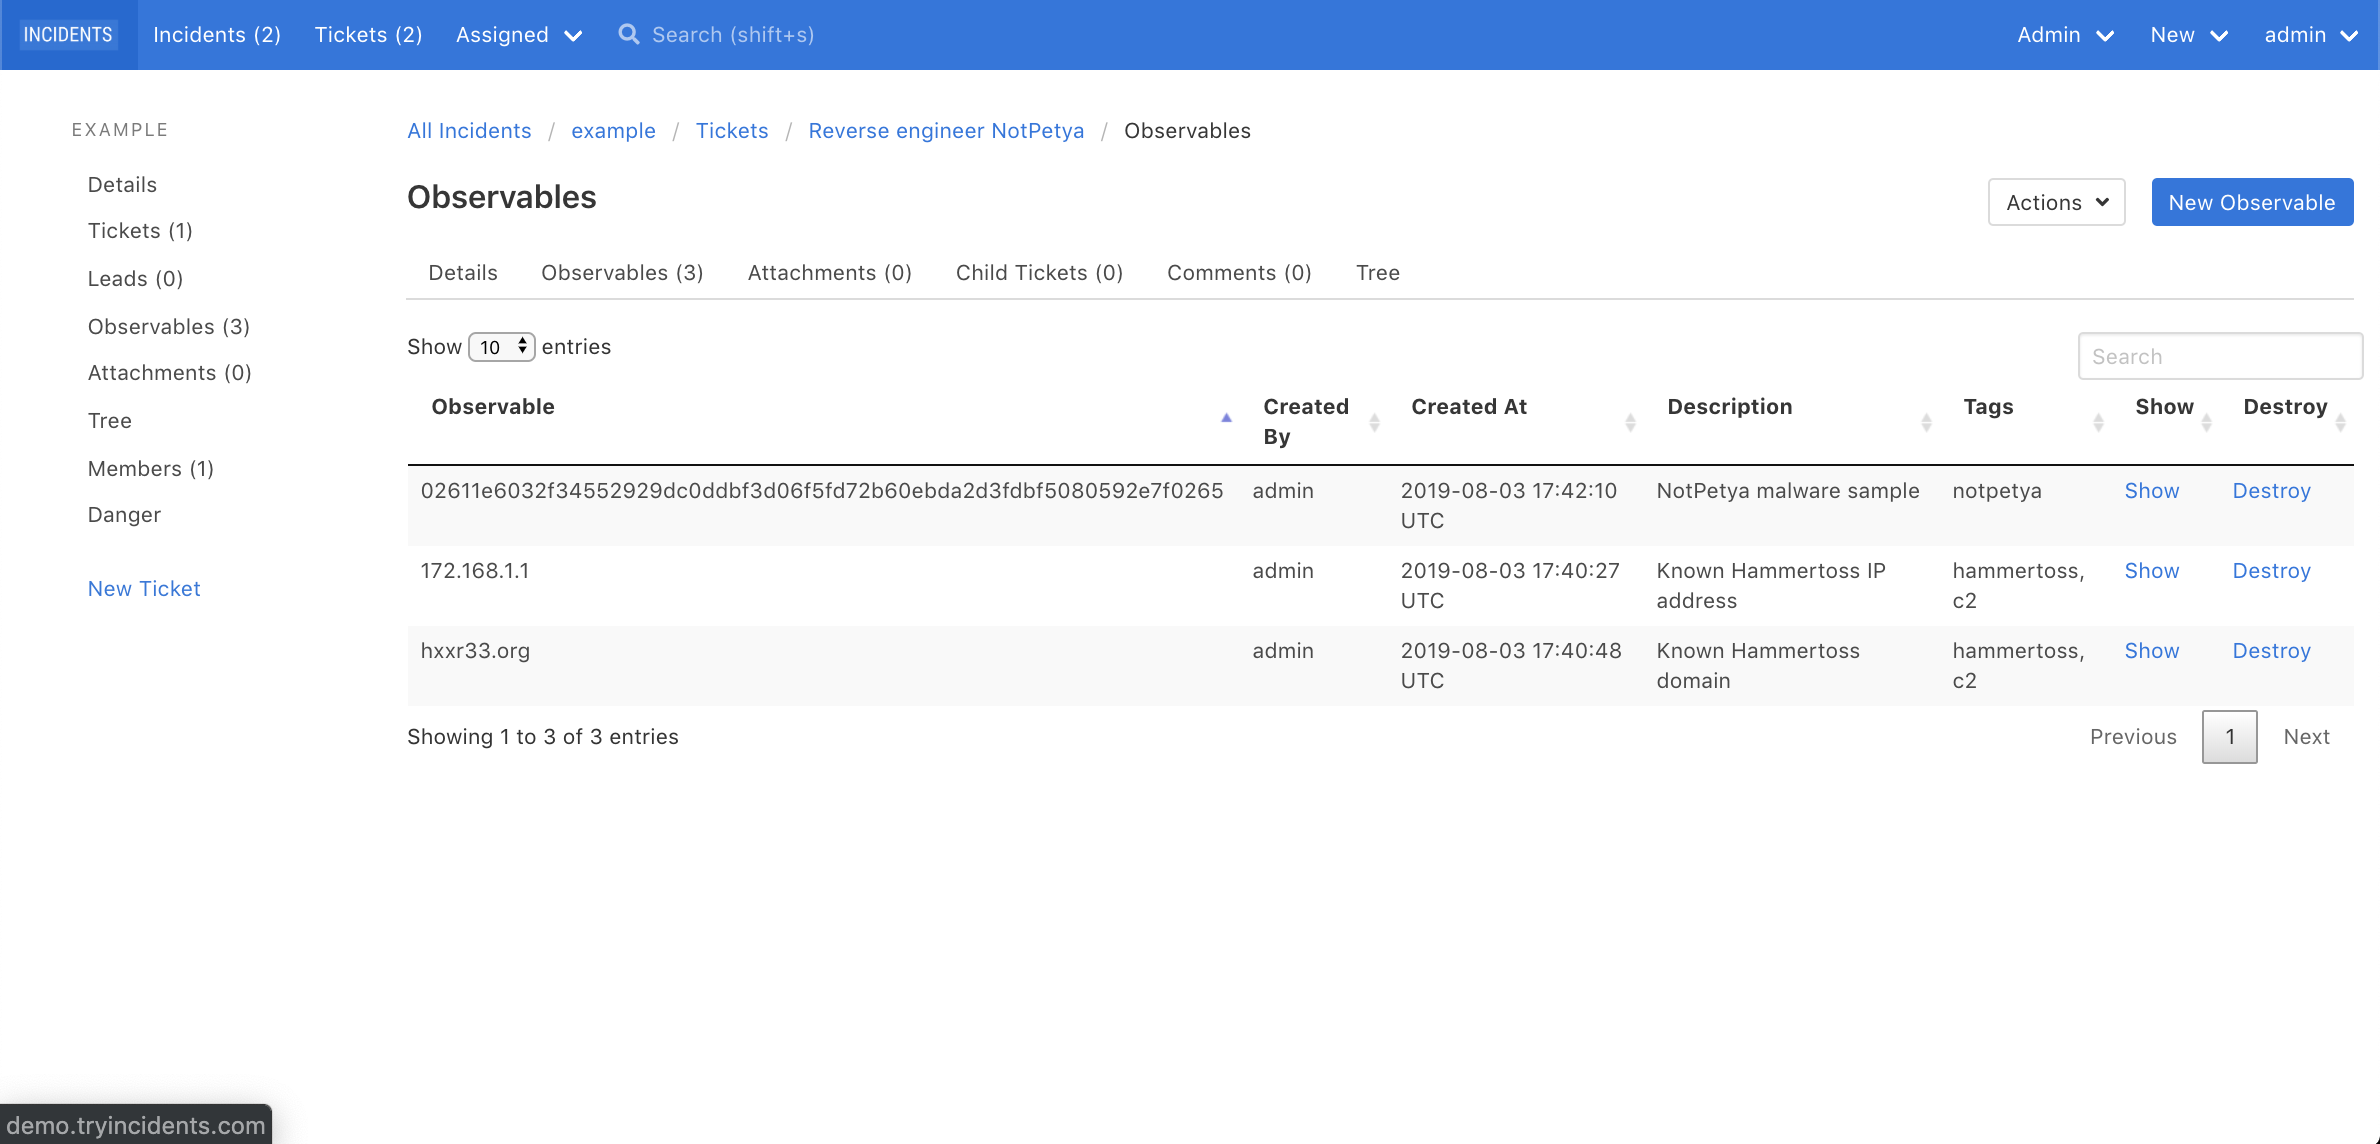Screen dimensions: 2380x1144
Task: Navigate to All Incidents breadcrumb
Action: 471,129
